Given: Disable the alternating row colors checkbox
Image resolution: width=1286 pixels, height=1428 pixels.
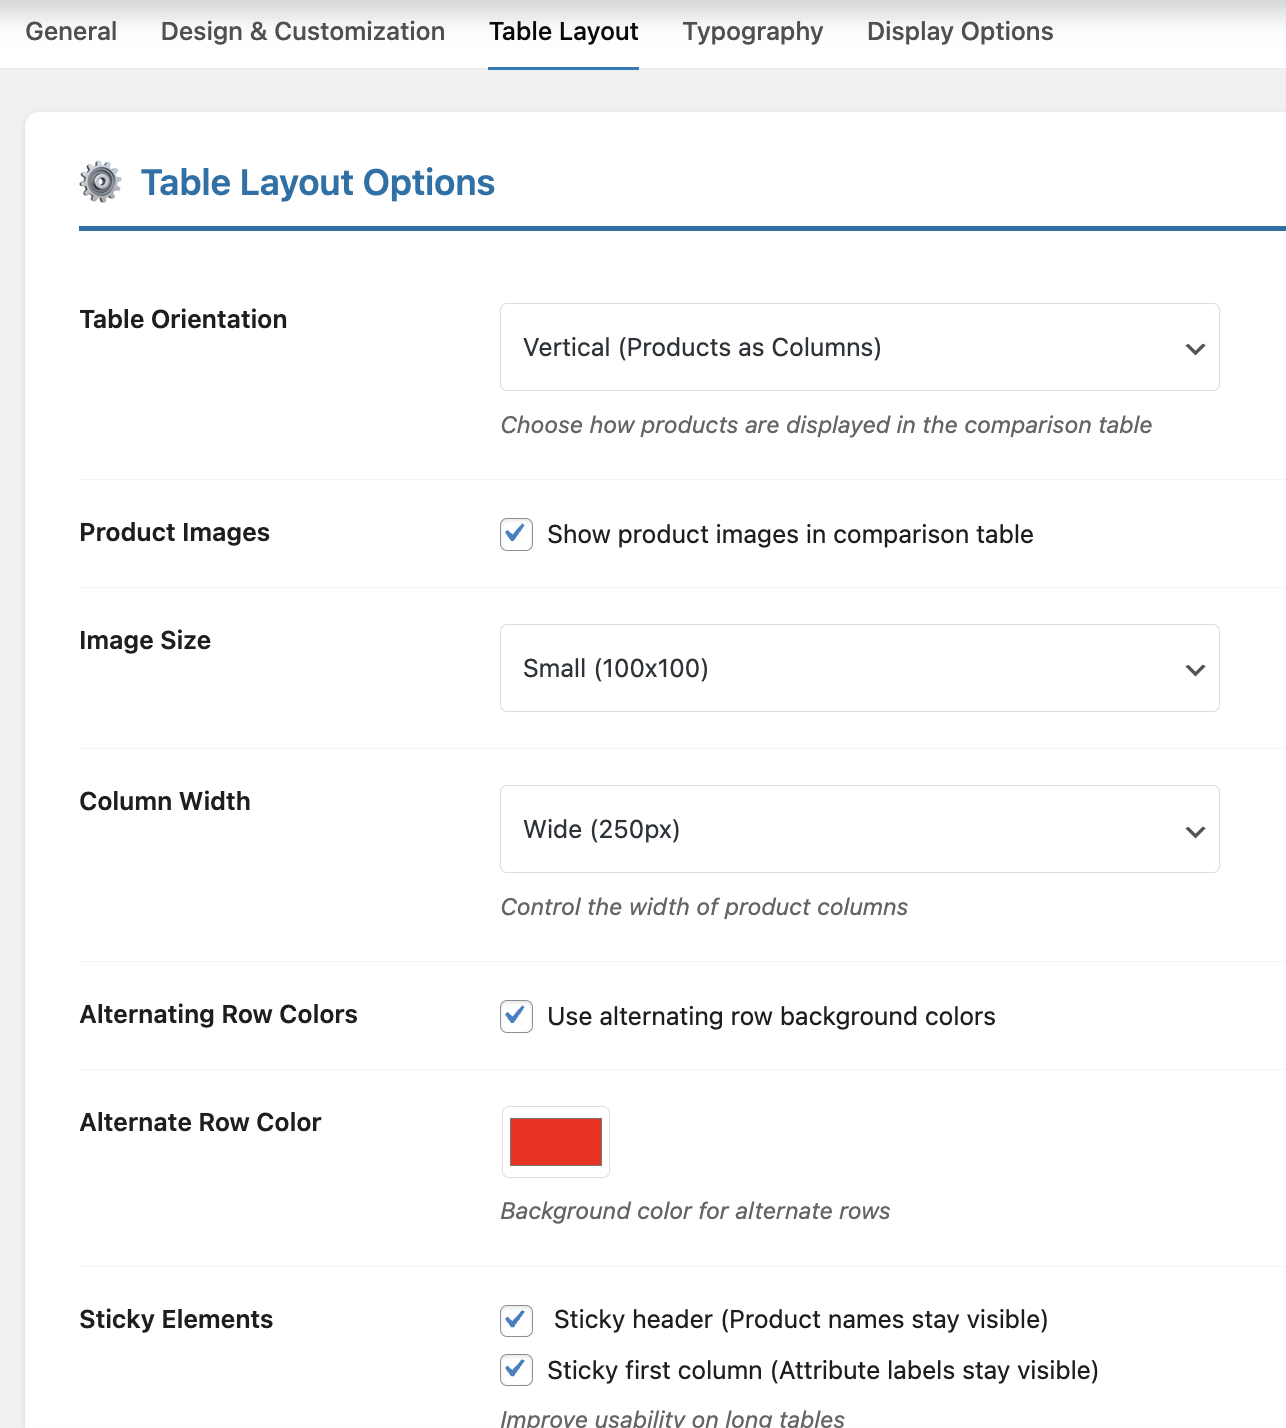Looking at the screenshot, I should click(x=516, y=1016).
